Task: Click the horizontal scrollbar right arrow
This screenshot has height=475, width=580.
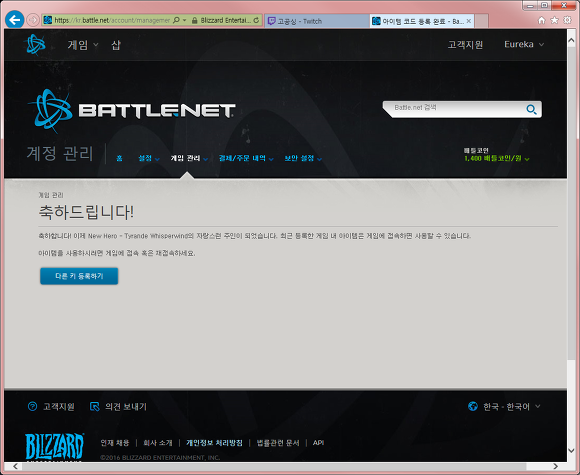Action: coord(556,466)
